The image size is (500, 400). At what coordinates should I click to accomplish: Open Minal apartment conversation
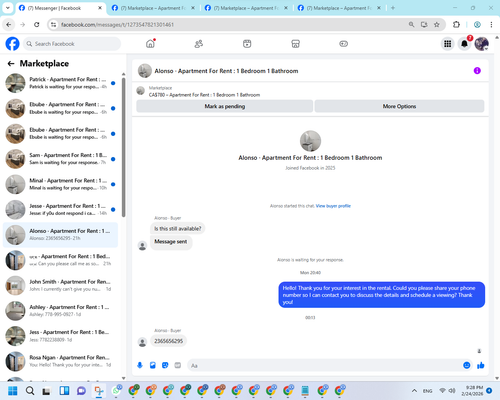(60, 184)
